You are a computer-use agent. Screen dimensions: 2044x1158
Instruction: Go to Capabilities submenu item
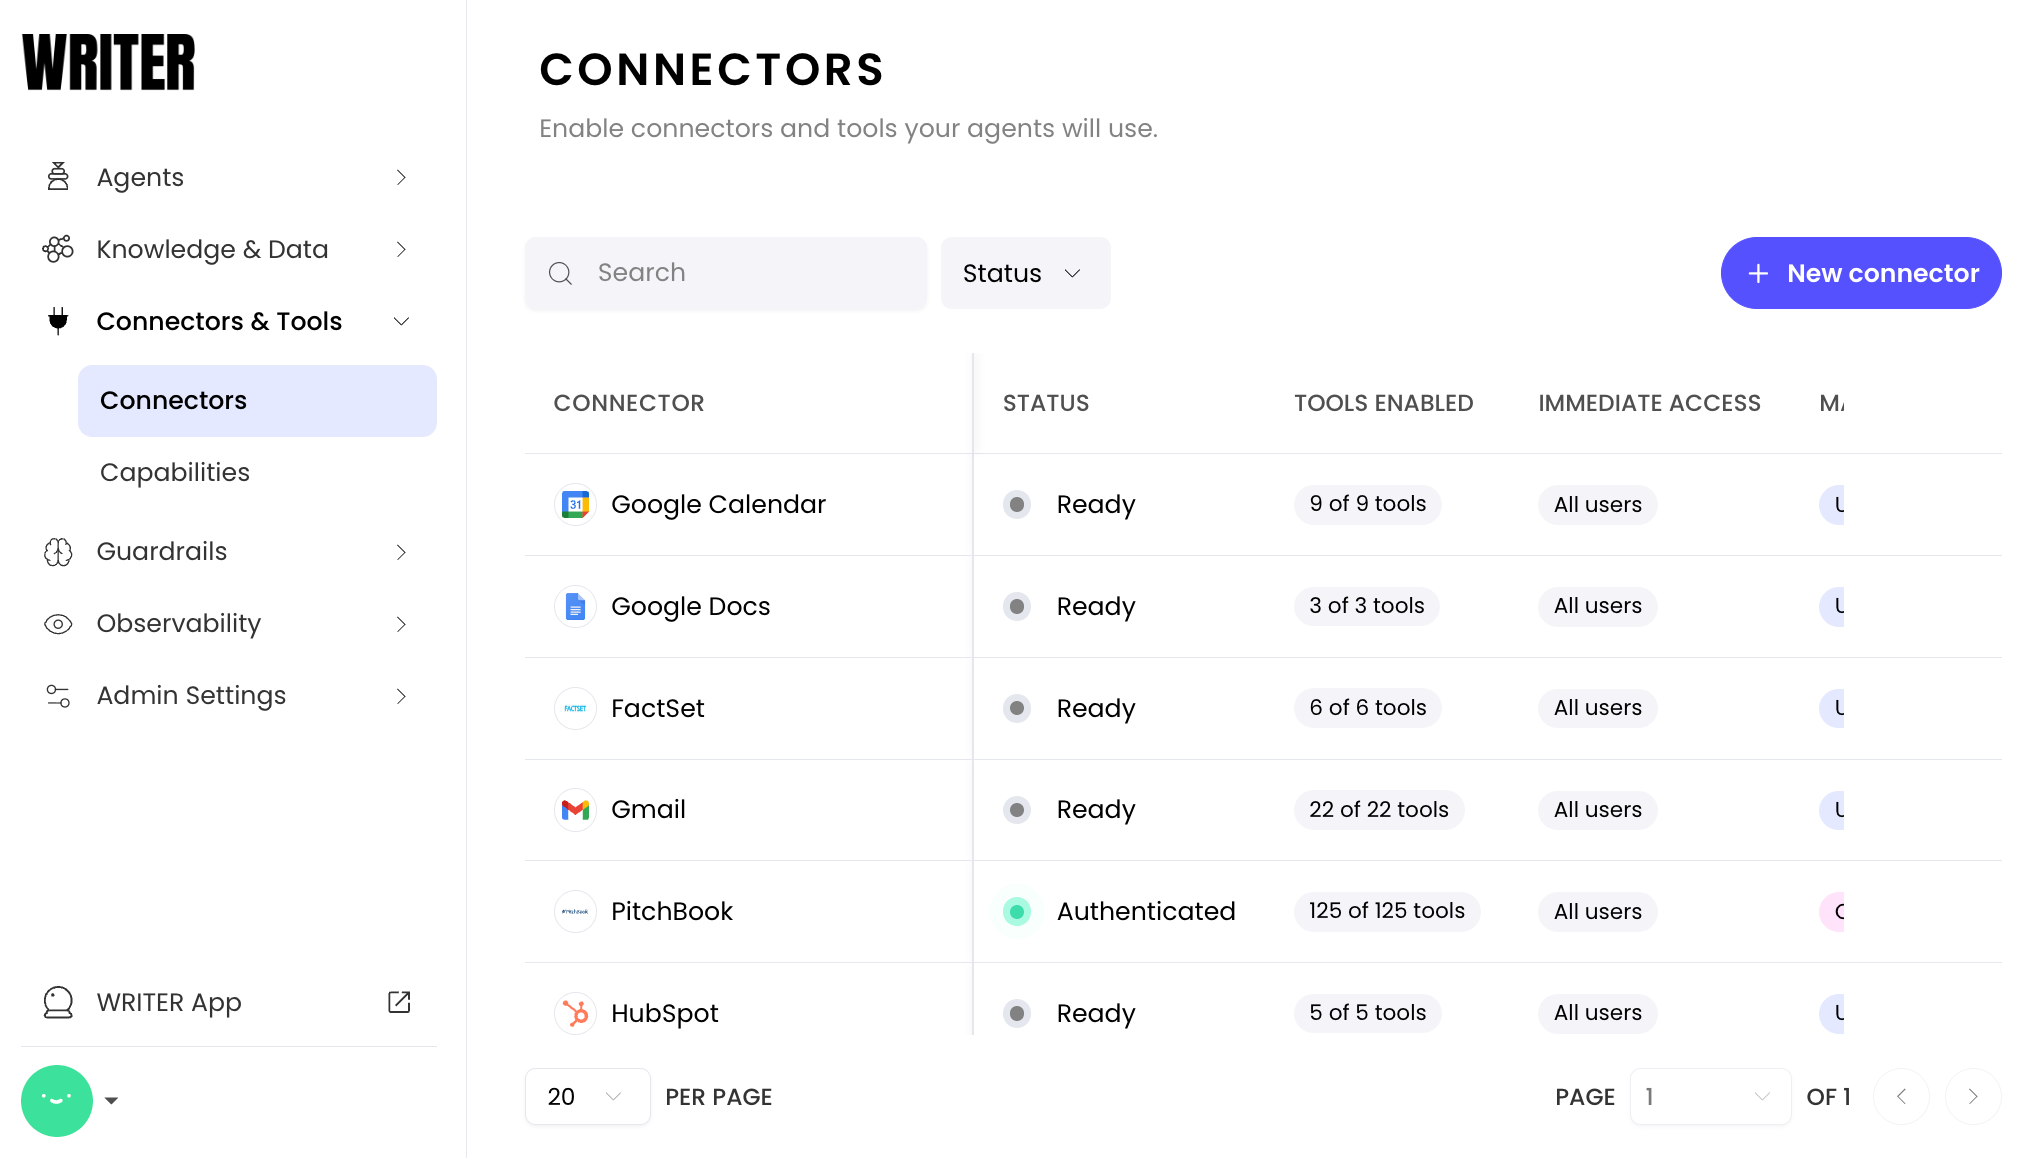click(175, 472)
